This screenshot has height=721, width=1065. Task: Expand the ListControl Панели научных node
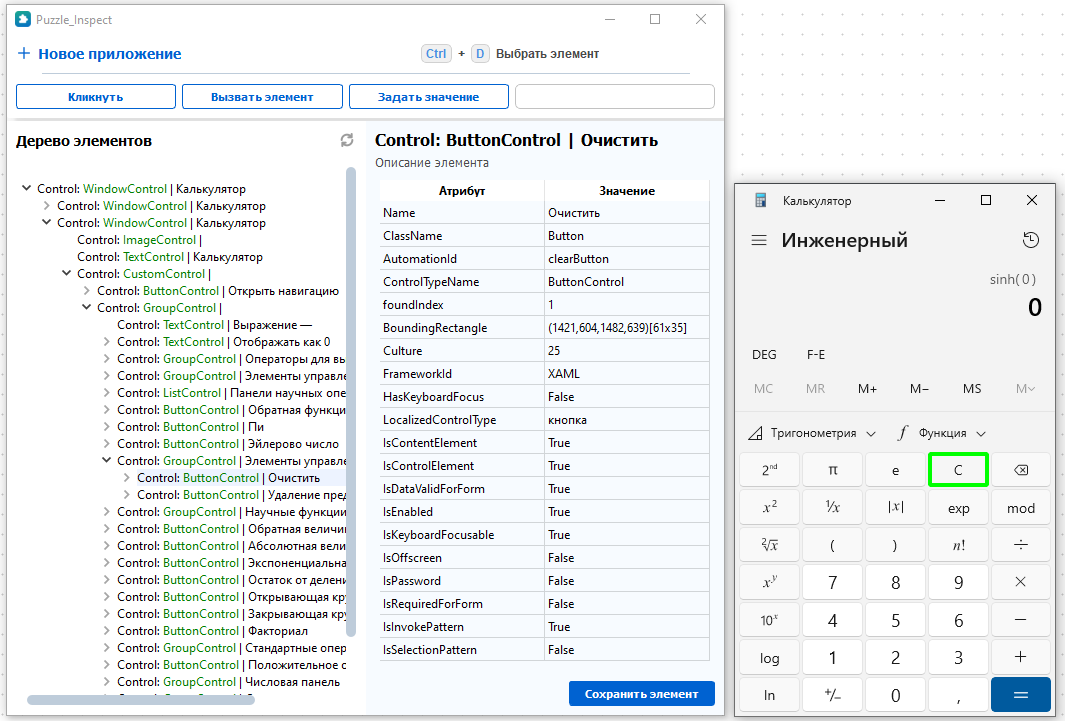pos(107,392)
